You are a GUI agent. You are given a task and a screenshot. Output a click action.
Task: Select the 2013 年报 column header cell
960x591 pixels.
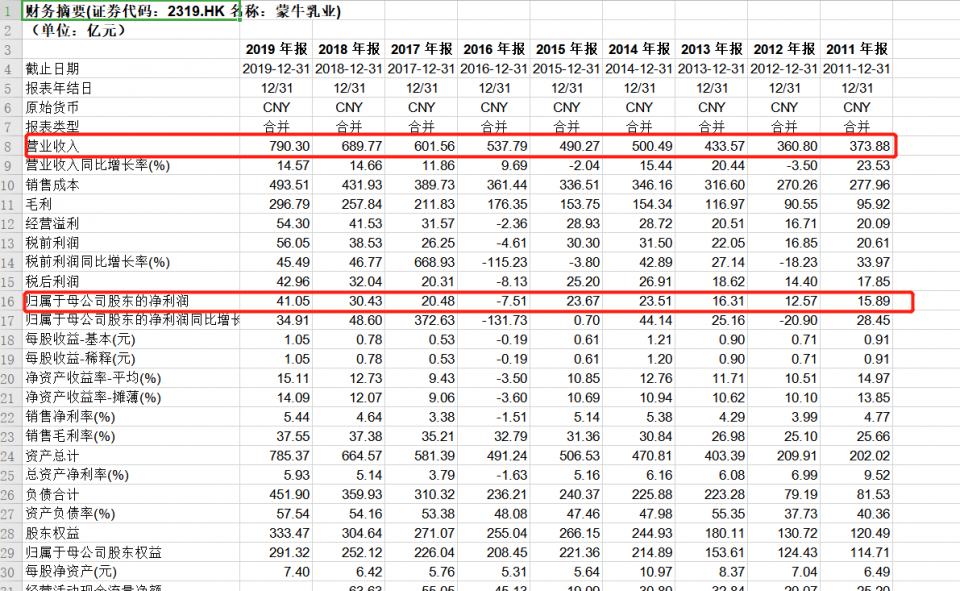coord(711,49)
